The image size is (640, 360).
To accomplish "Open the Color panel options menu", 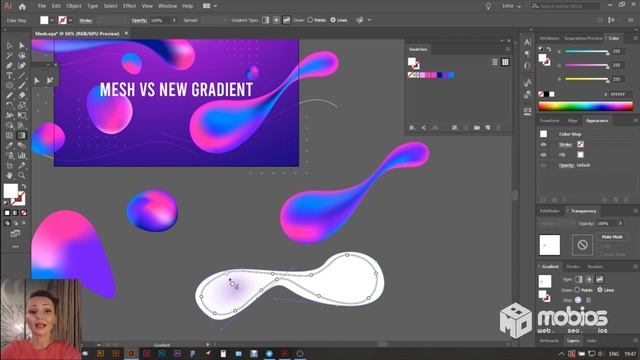I will pos(636,38).
